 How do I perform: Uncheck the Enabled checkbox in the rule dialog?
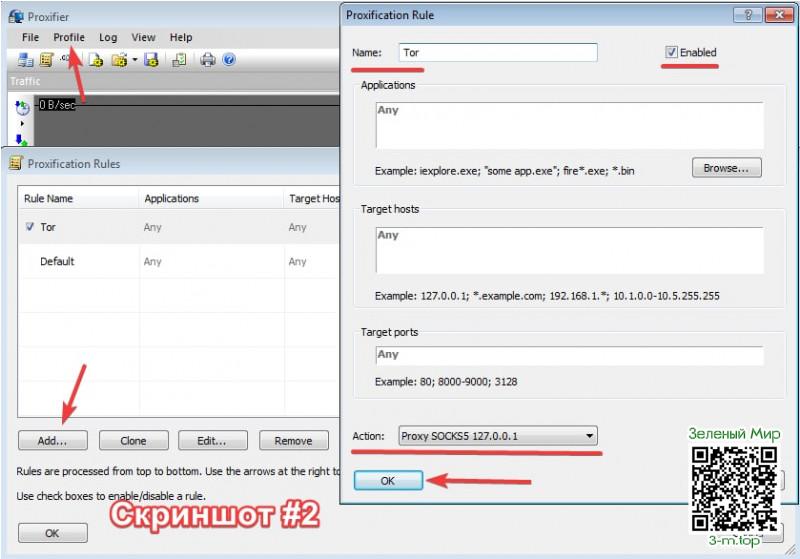pos(672,52)
